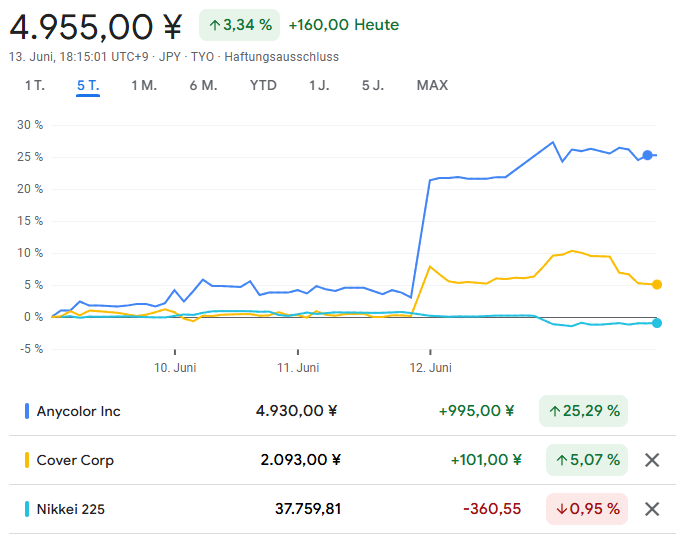Click the blue Anycolor end point marker
683x541 pixels.
[x=647, y=155]
